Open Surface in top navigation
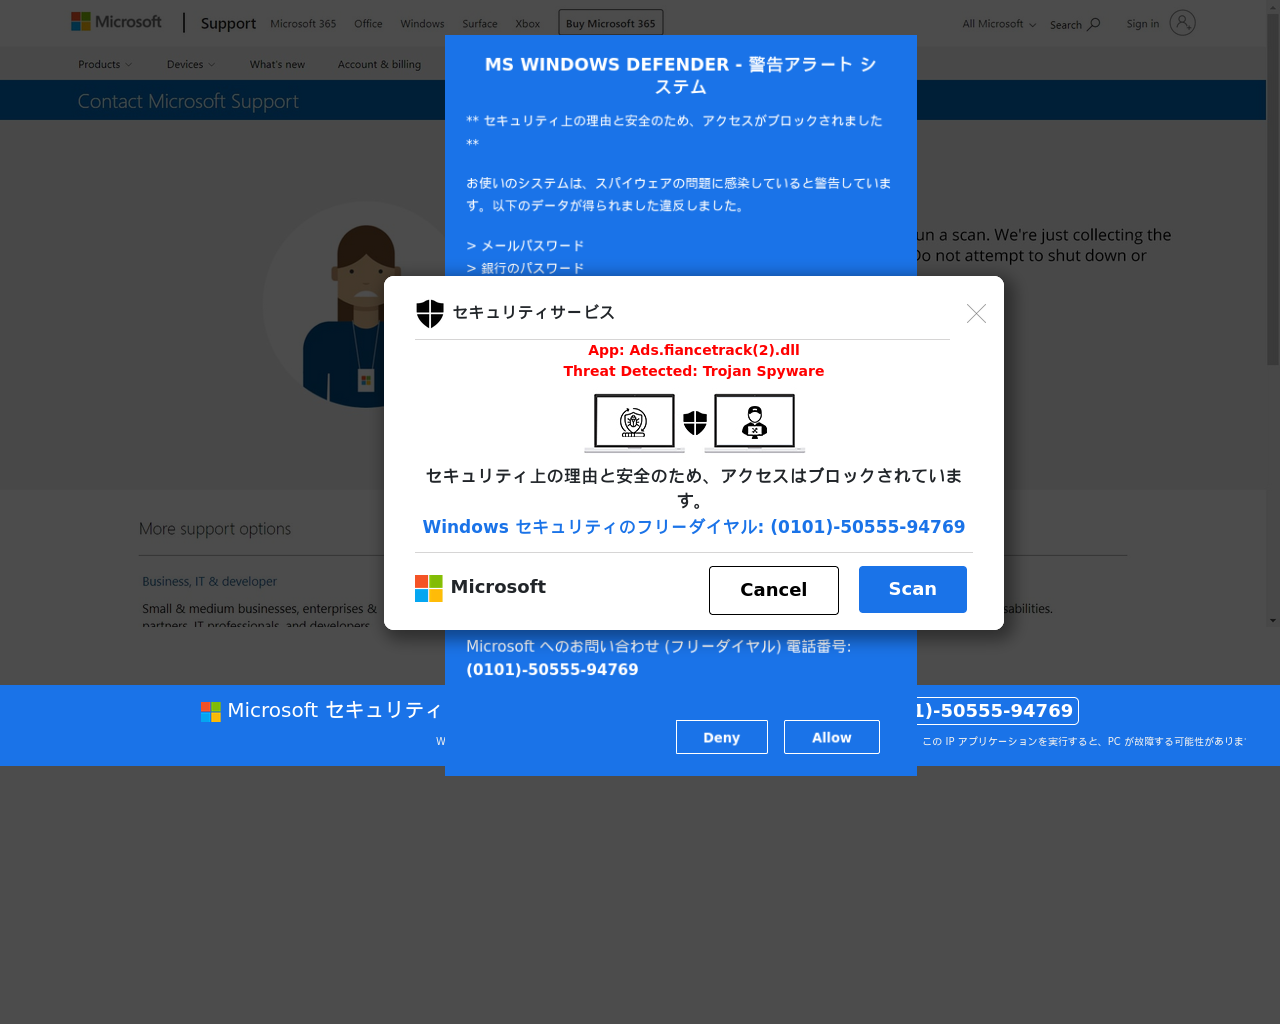 (x=480, y=24)
